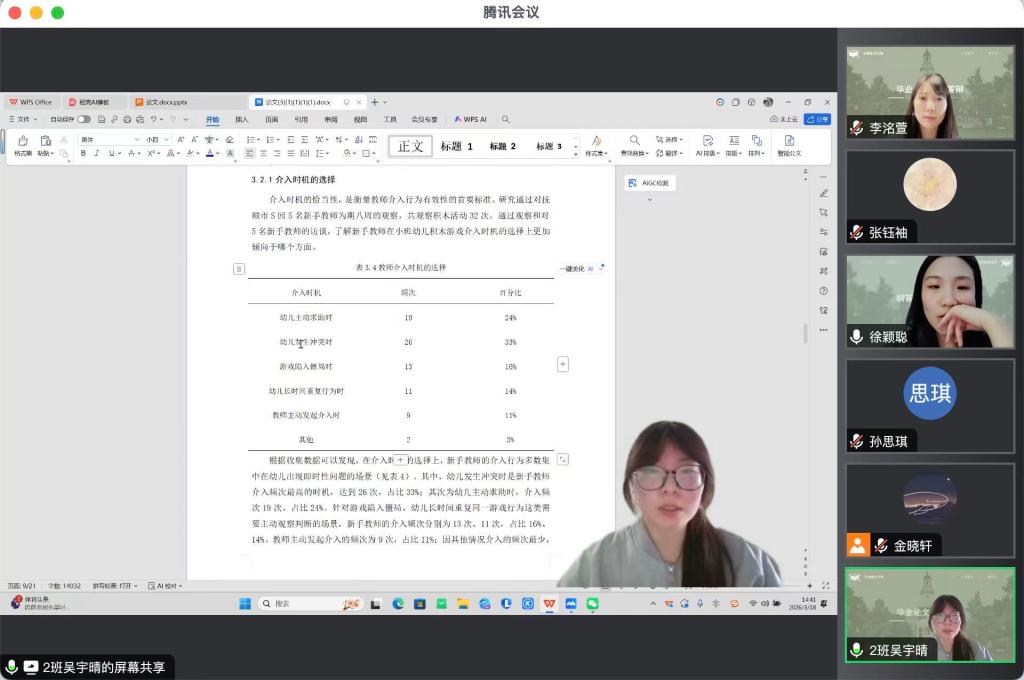
Task: Select the 标题 1 heading style
Action: 457,146
